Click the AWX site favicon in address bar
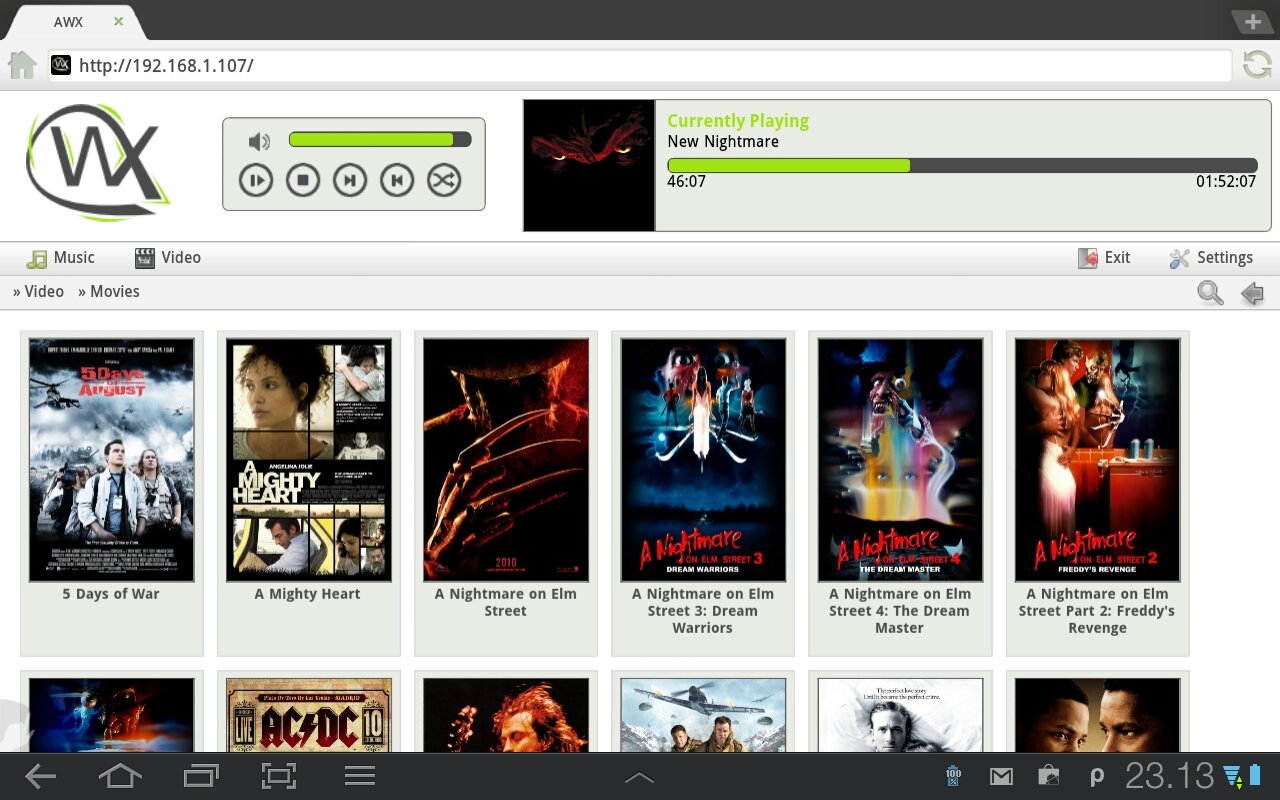The width and height of the screenshot is (1280, 800). click(x=61, y=65)
